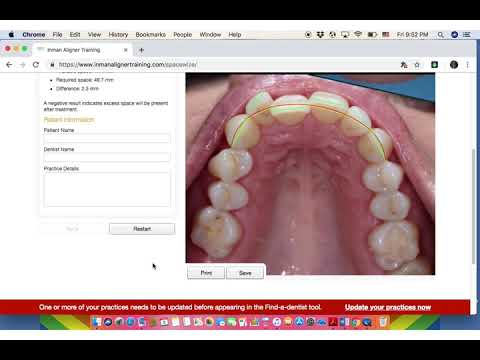The image size is (480, 360).
Task: Open the Apple menu
Action: click(11, 35)
